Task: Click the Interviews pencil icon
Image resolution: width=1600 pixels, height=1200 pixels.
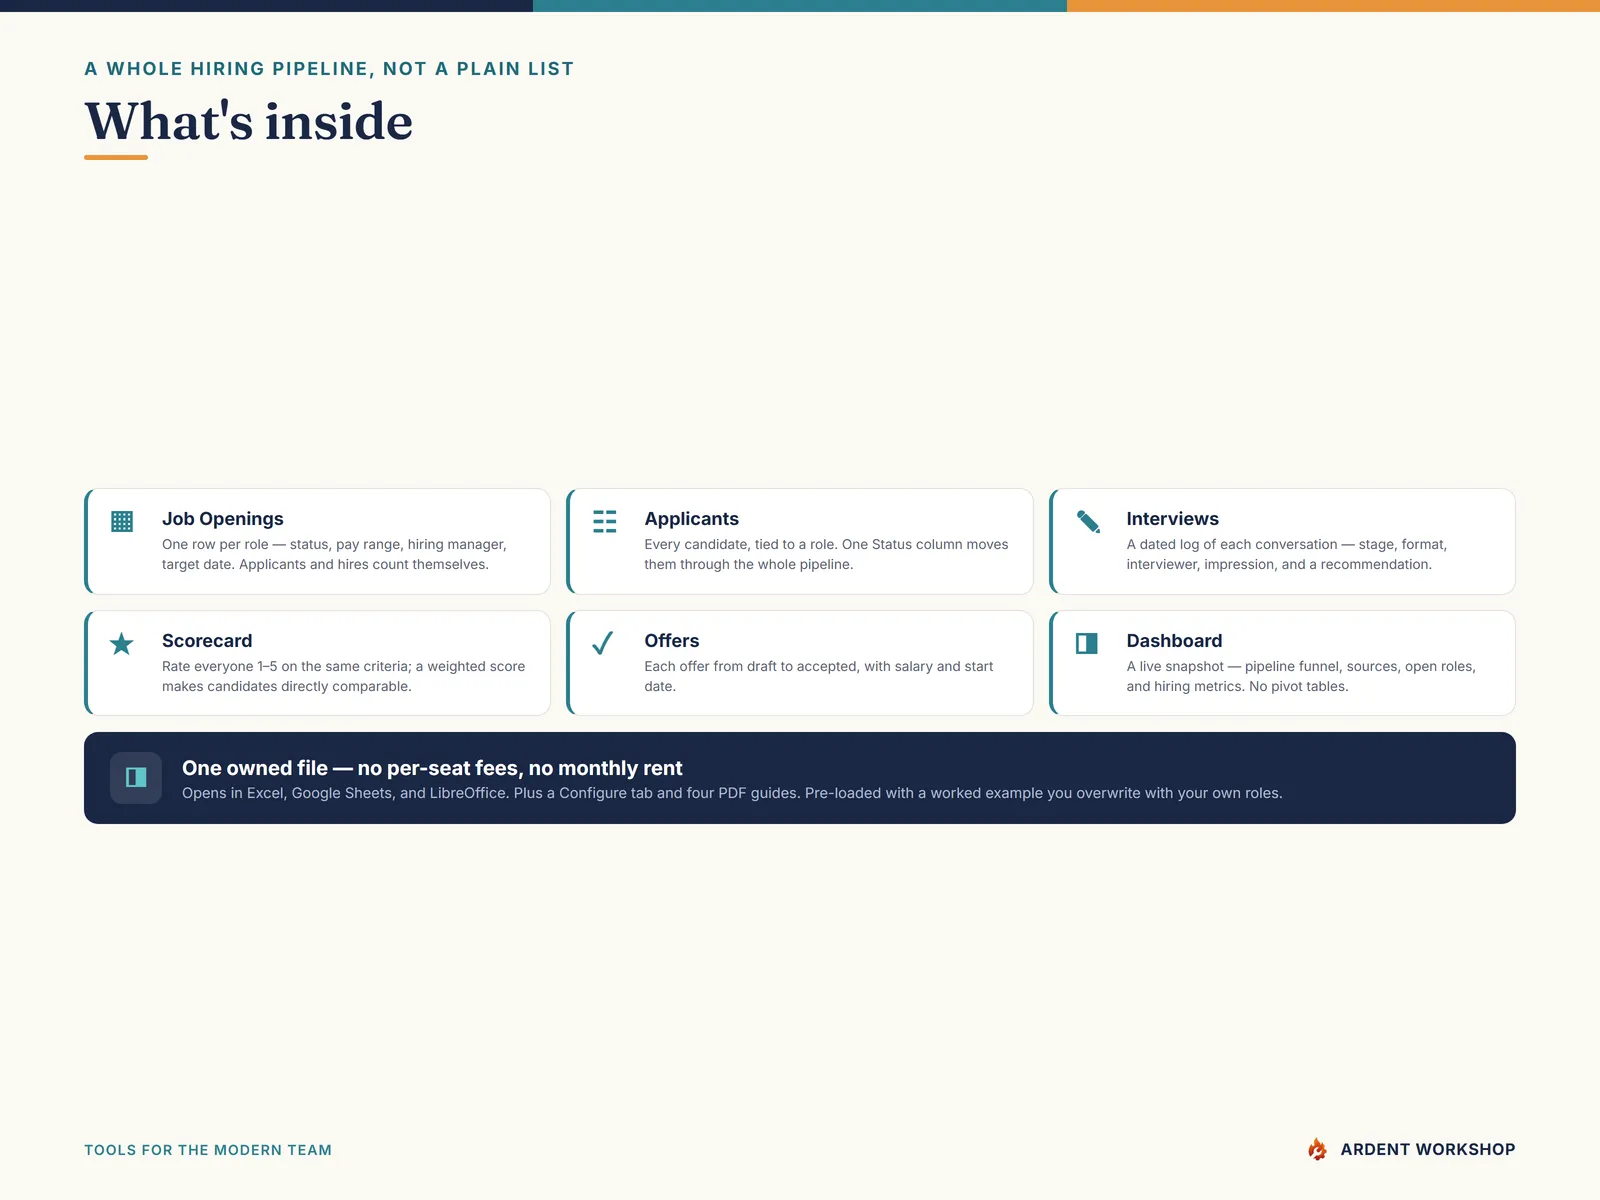Action: [1088, 521]
